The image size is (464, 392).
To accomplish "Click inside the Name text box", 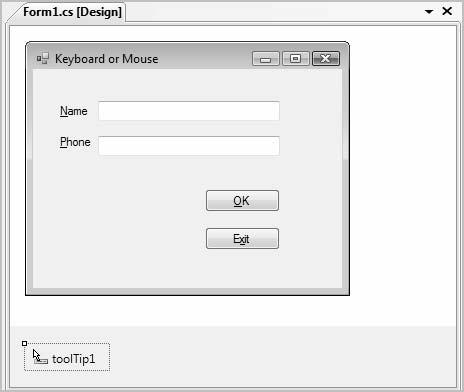I will 189,111.
